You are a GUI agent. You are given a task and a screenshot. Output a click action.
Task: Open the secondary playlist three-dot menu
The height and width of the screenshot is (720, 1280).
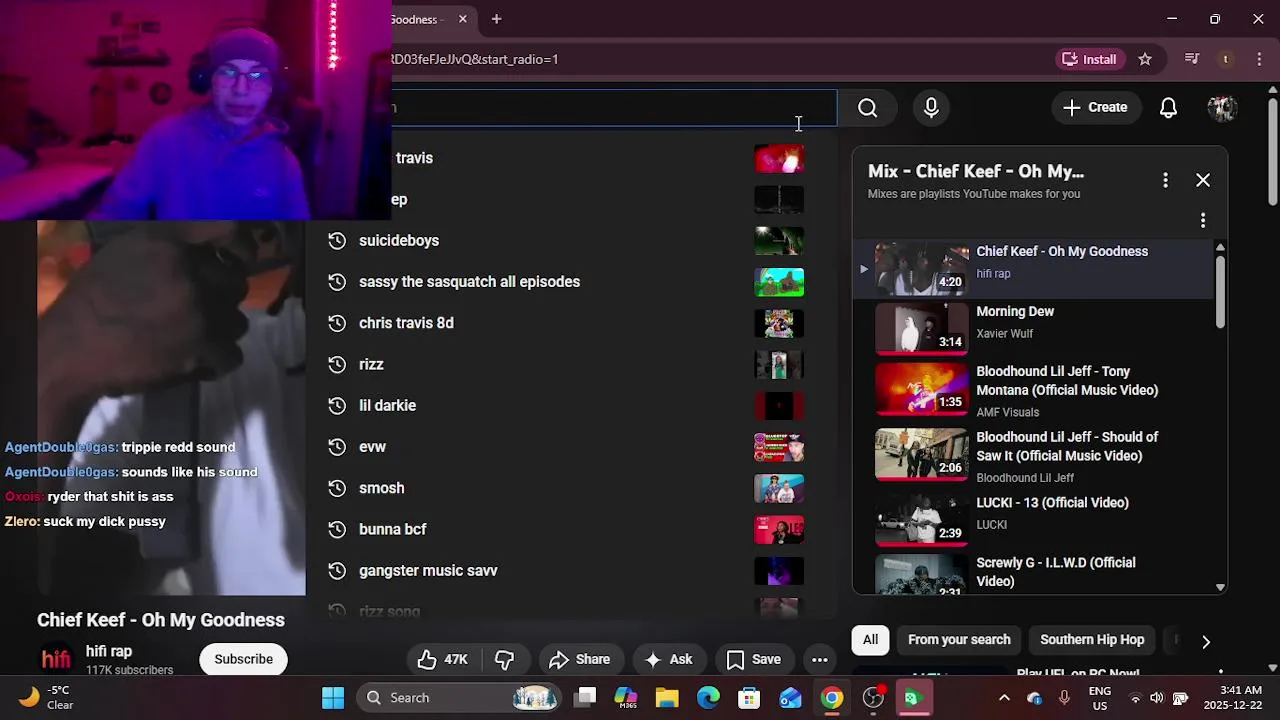[x=1203, y=220]
